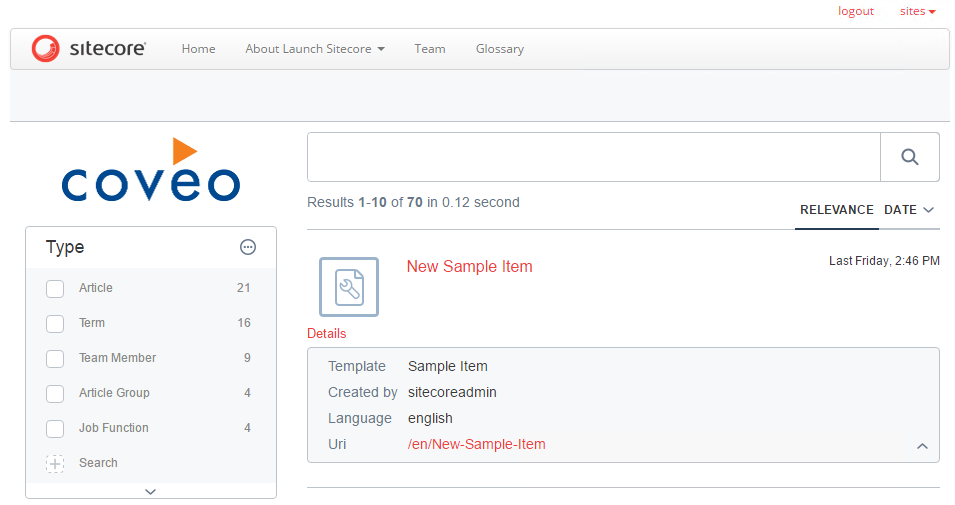
Task: Click the Coveo logo
Action: [x=150, y=169]
